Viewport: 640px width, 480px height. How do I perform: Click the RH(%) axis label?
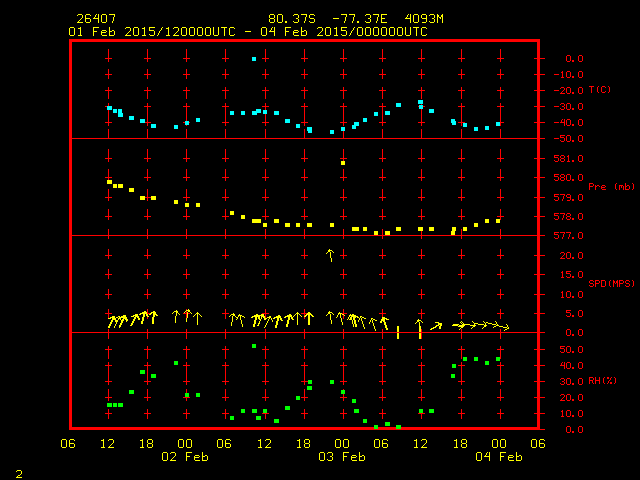click(x=602, y=381)
